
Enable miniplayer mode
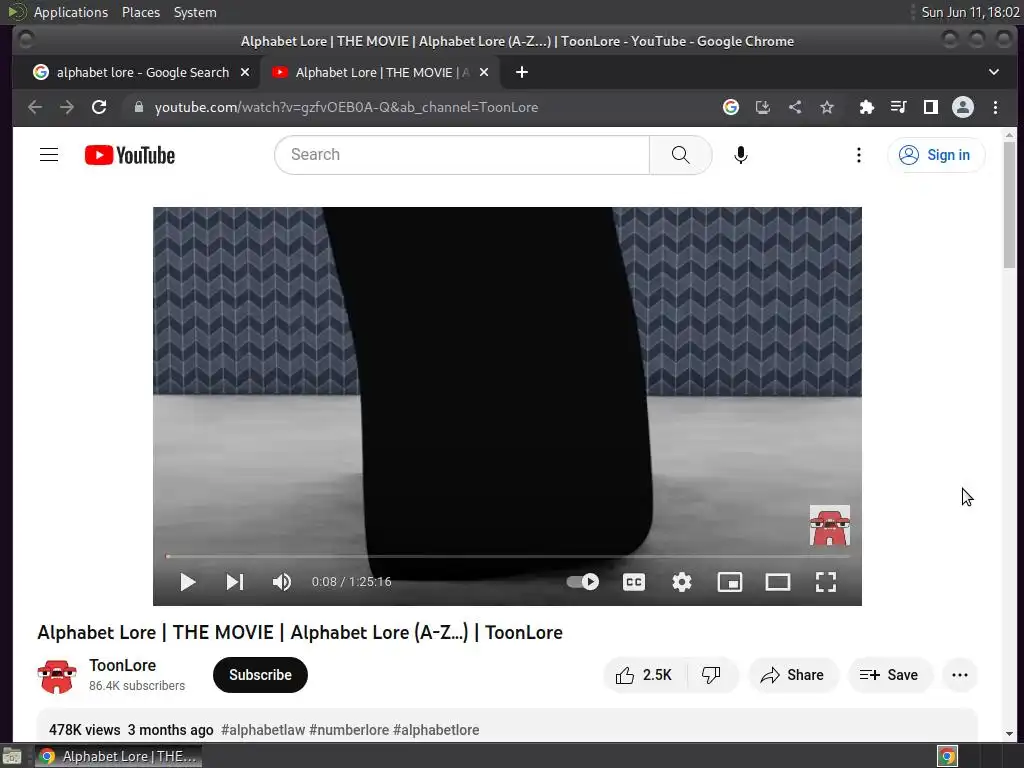(x=729, y=582)
